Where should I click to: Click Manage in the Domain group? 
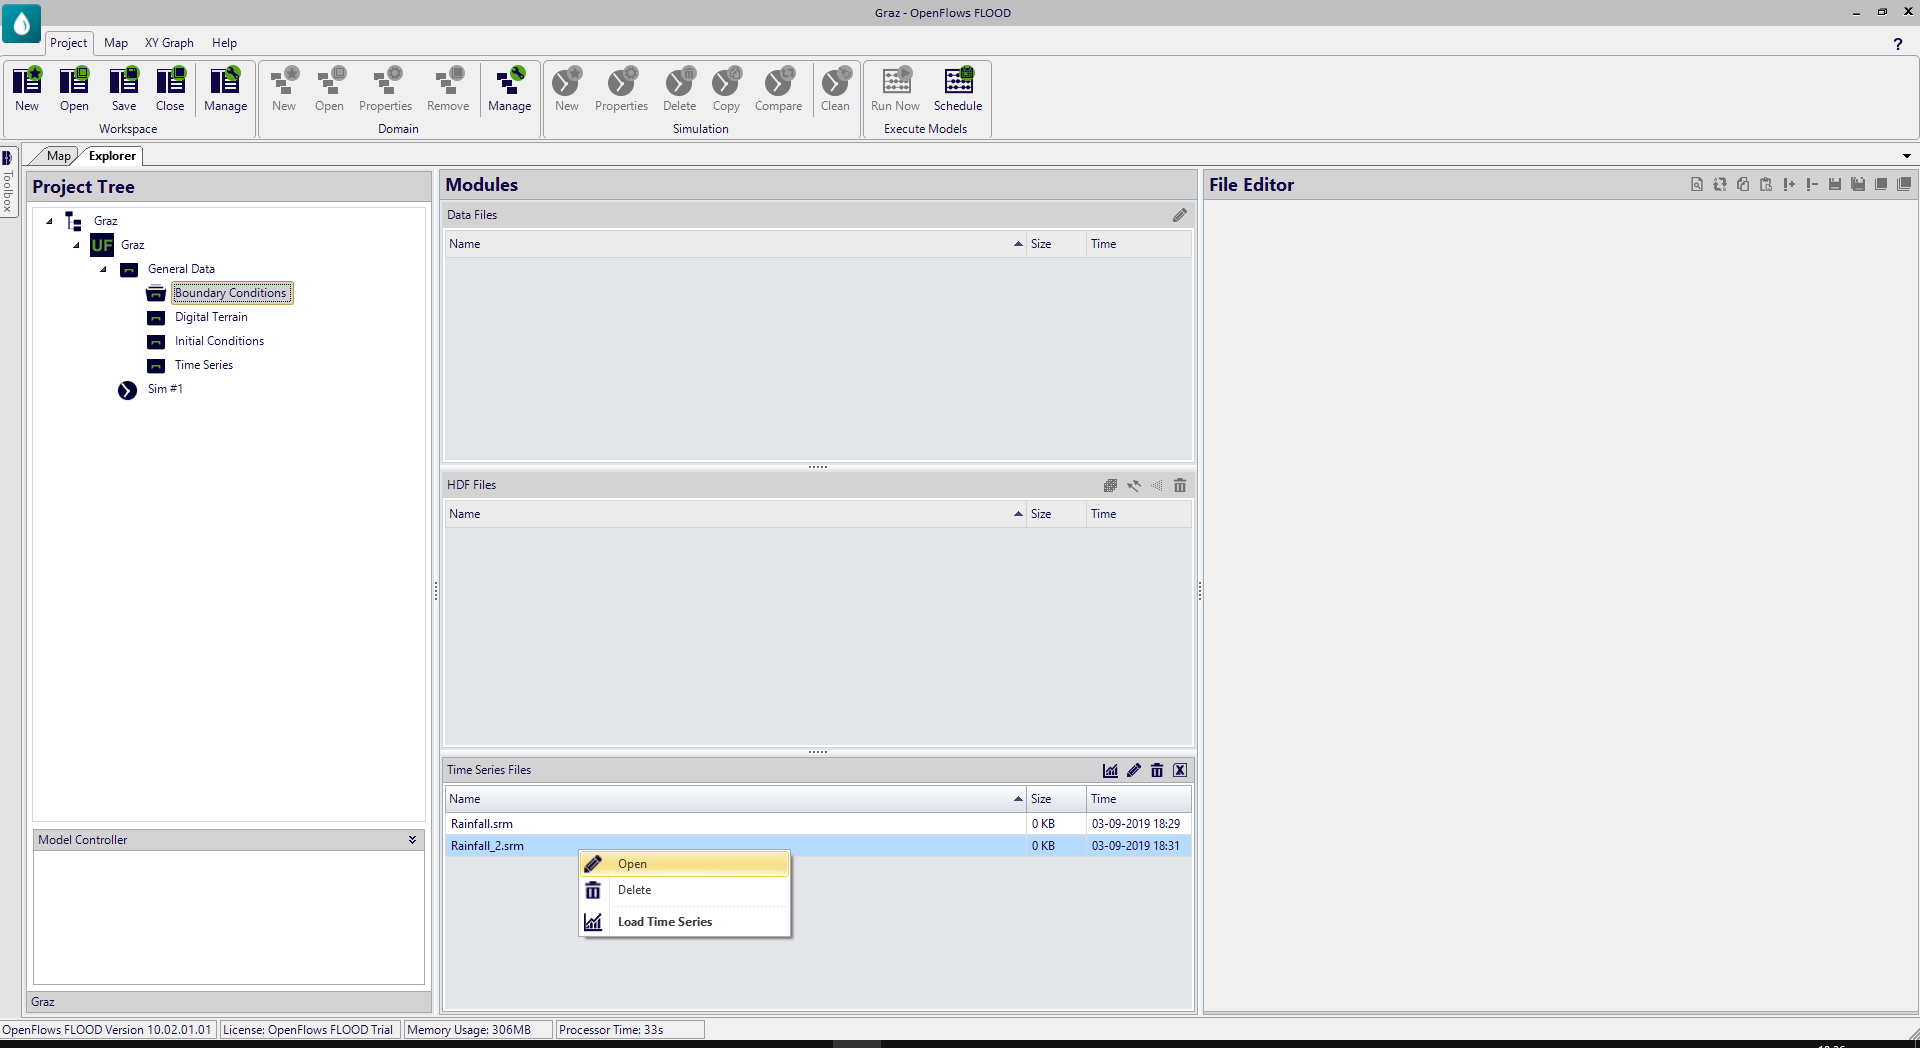pyautogui.click(x=509, y=89)
